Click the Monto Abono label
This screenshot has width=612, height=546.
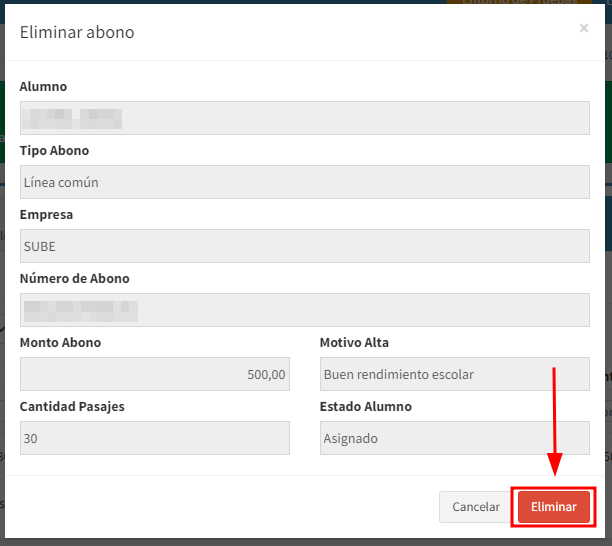(60, 342)
